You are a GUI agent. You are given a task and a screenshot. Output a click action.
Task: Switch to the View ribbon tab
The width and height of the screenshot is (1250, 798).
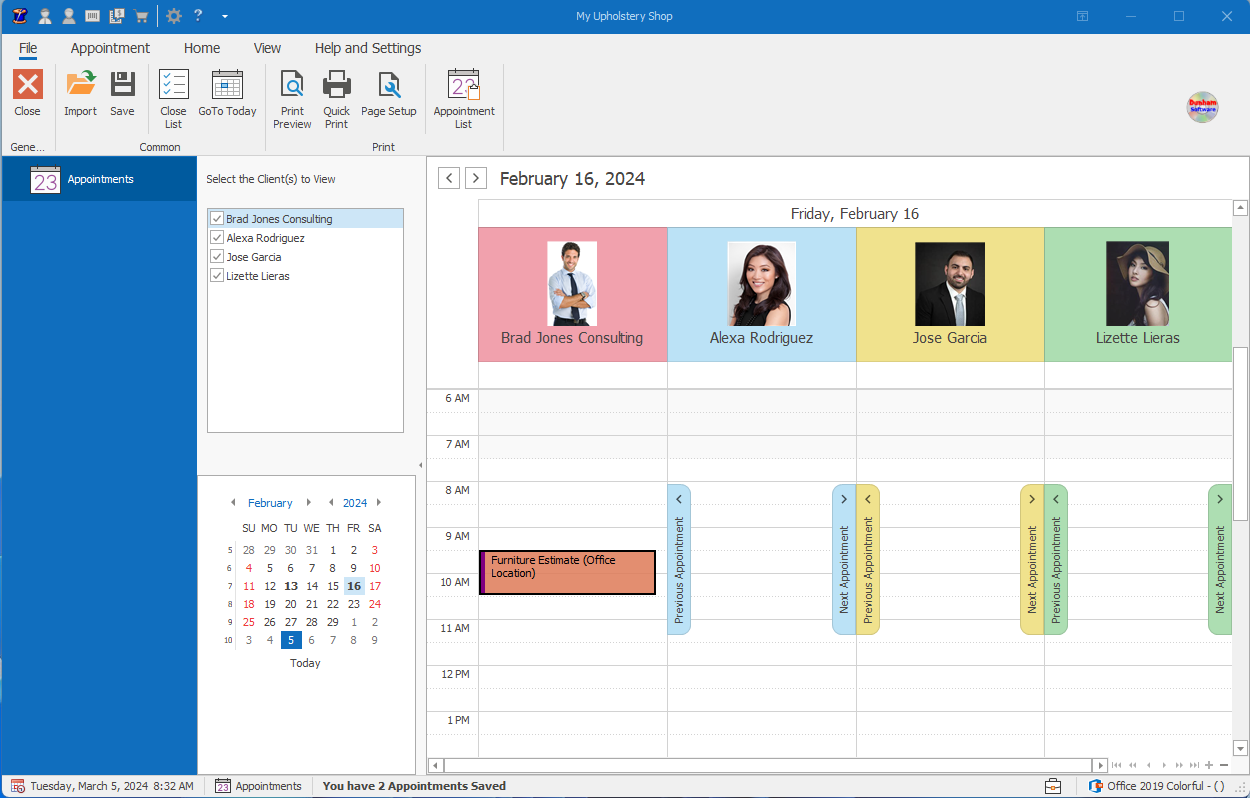[267, 48]
